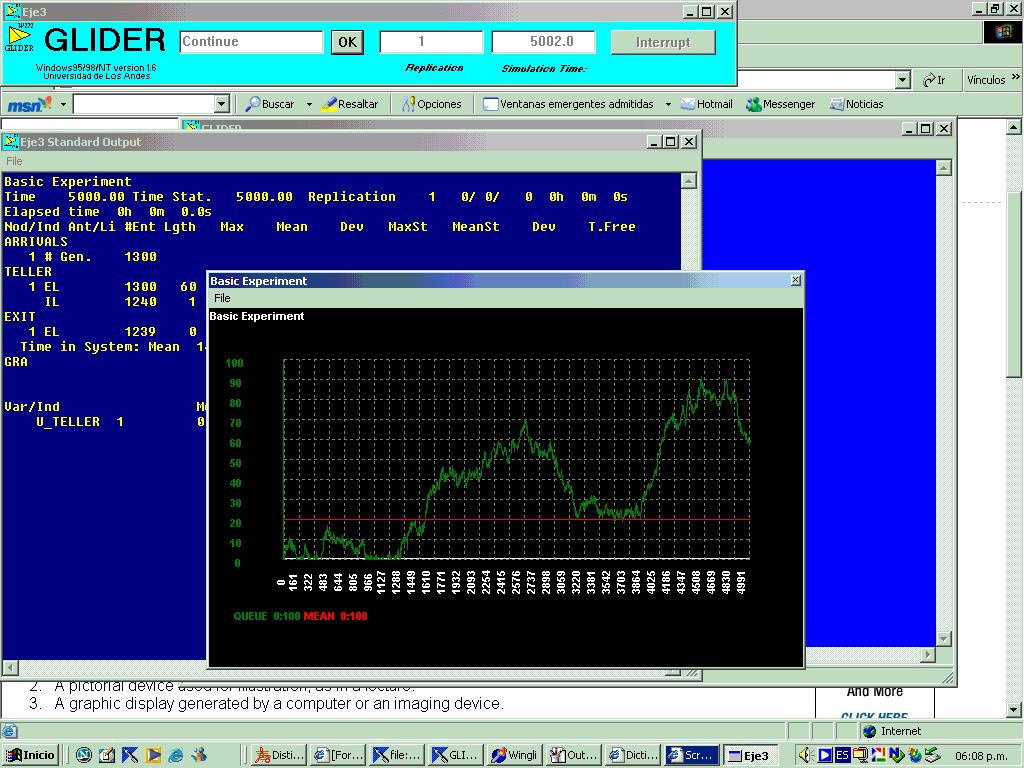This screenshot has height=768, width=1024.
Task: Close the Basic Experiment graph window
Action: (x=795, y=280)
